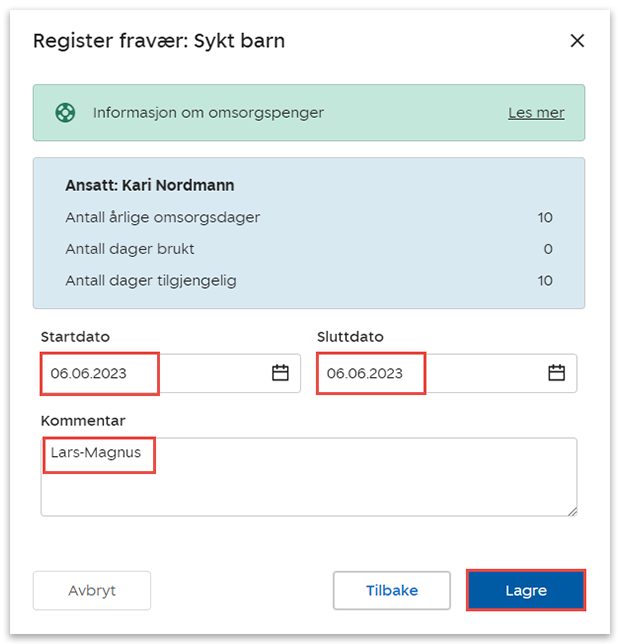Click the dialog title Register fravær: Sykt barn
This screenshot has width=620, height=644.
pyautogui.click(x=159, y=41)
